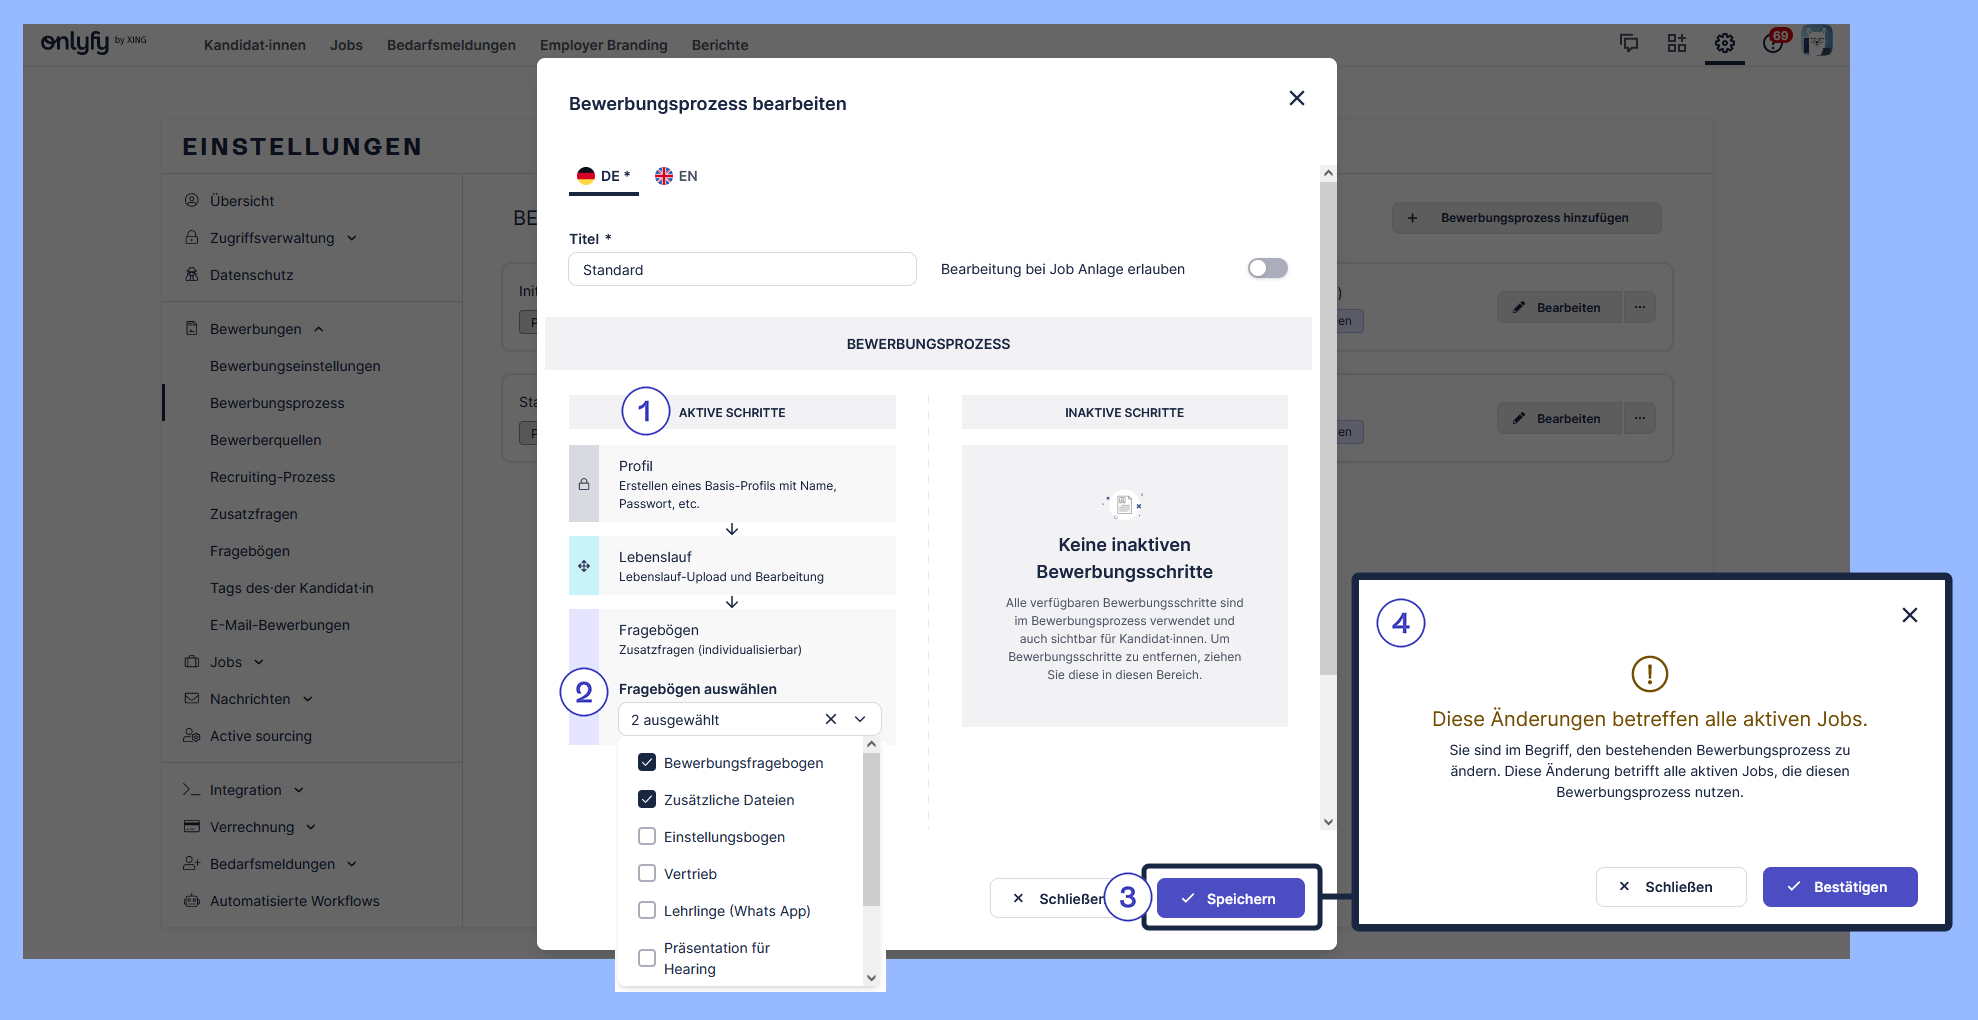
Task: Click the notifications icon with red badge
Action: point(1774,42)
